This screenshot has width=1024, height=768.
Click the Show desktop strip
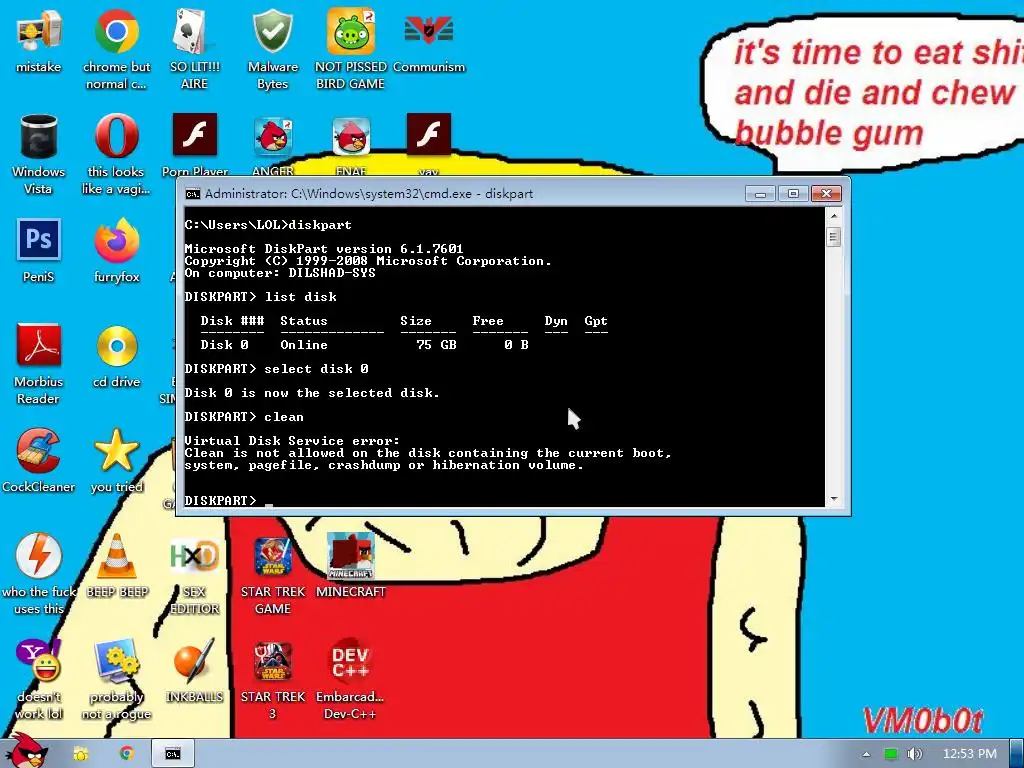[1017, 754]
